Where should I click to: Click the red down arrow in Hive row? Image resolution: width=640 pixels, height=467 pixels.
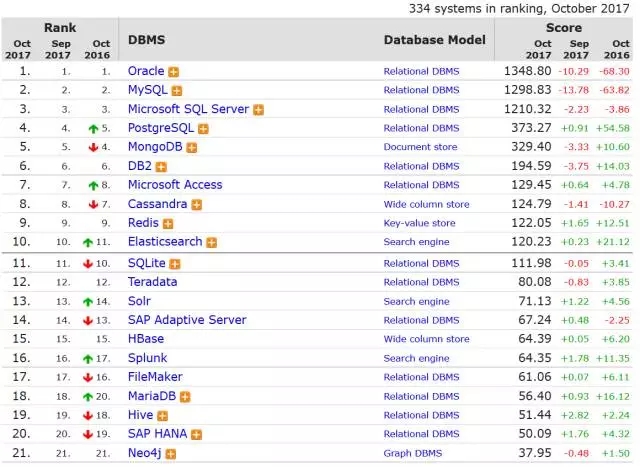(x=88, y=416)
